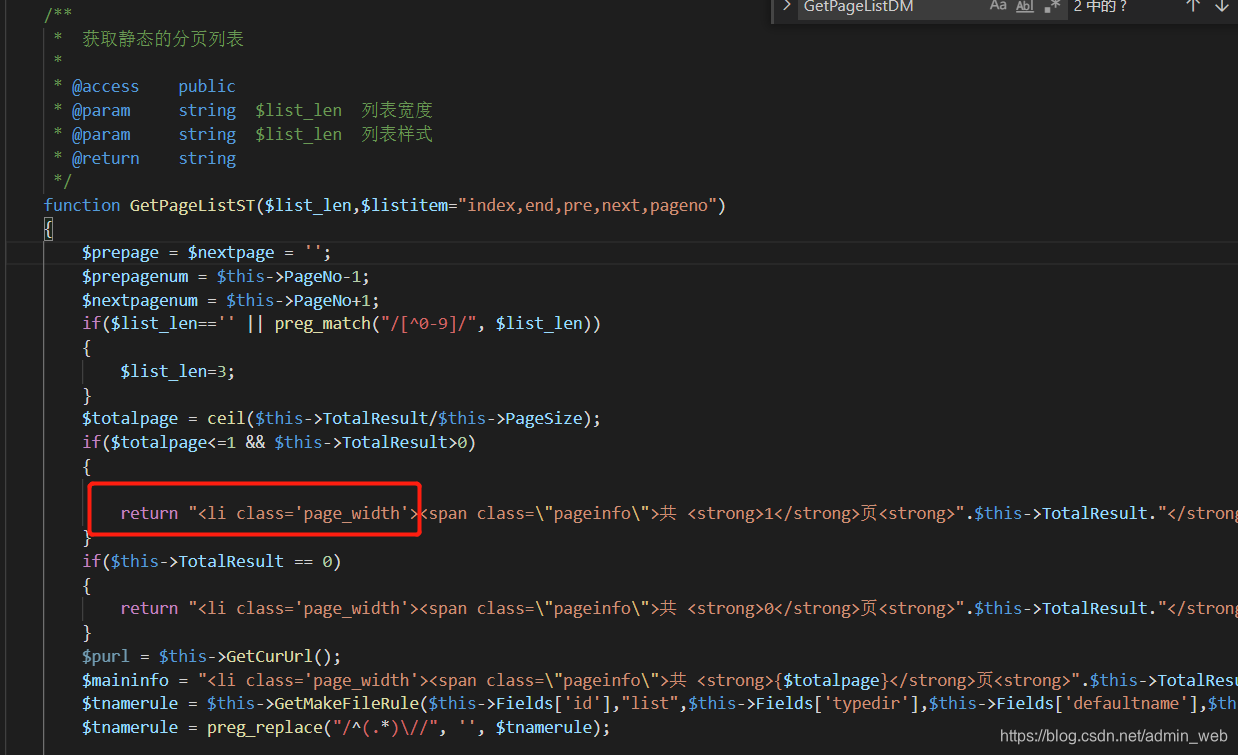Focus the find input containing GetPageListDM
Image resolution: width=1238 pixels, height=755 pixels.
tap(890, 7)
